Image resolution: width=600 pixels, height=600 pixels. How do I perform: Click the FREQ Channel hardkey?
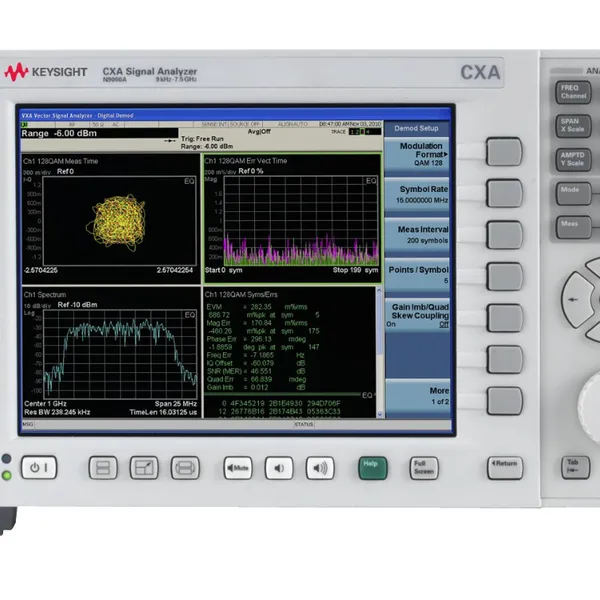point(573,92)
